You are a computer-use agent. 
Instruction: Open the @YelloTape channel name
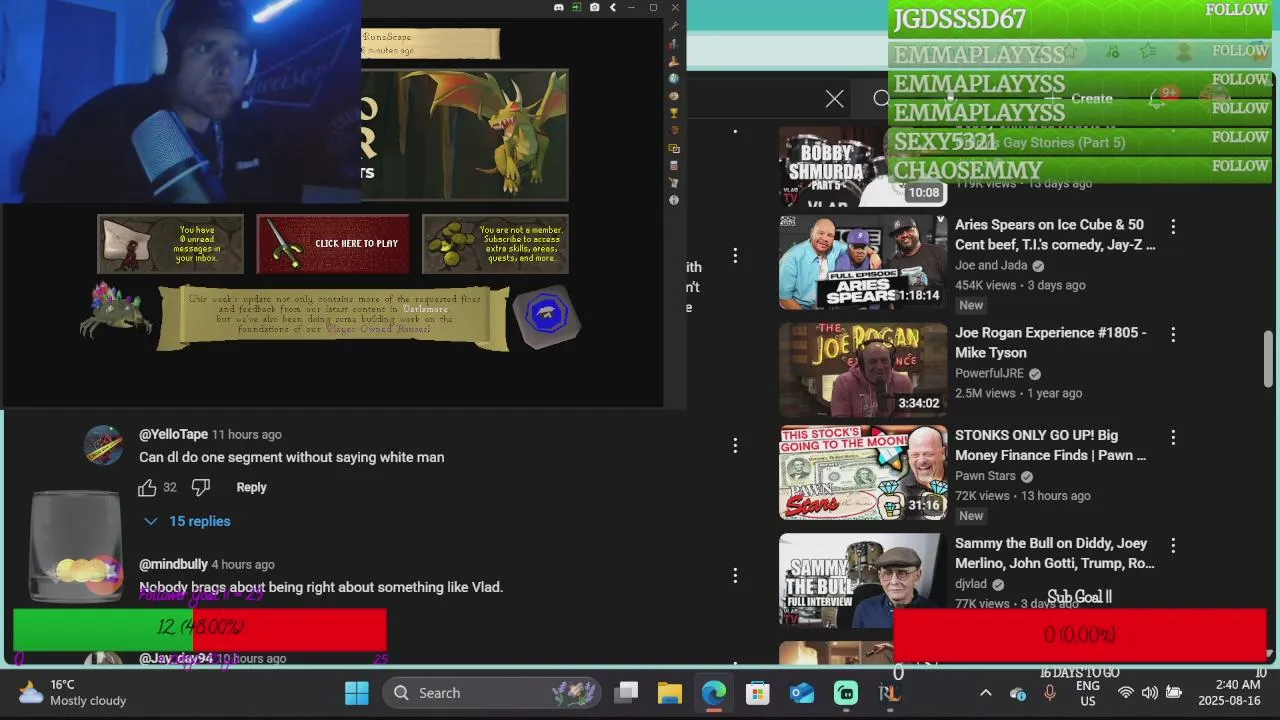point(173,434)
